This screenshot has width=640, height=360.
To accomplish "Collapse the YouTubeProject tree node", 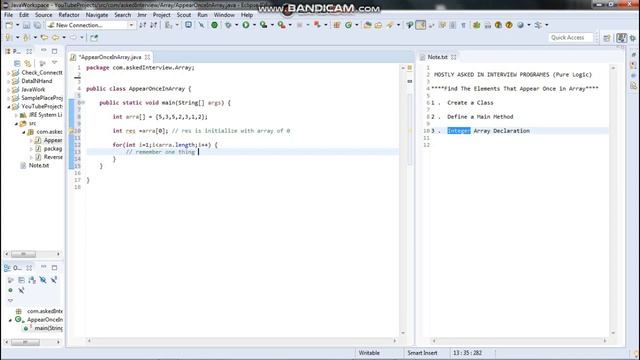I will coord(9,107).
